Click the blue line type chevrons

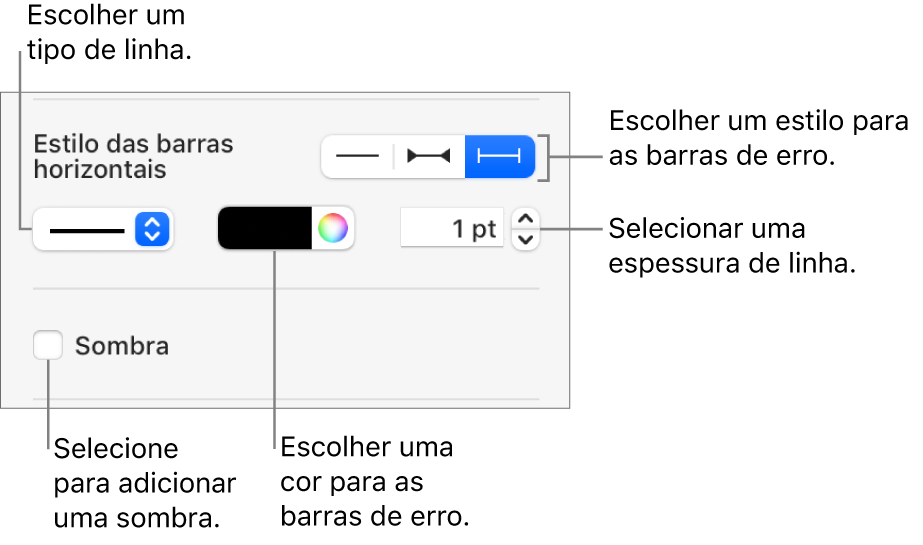[152, 230]
